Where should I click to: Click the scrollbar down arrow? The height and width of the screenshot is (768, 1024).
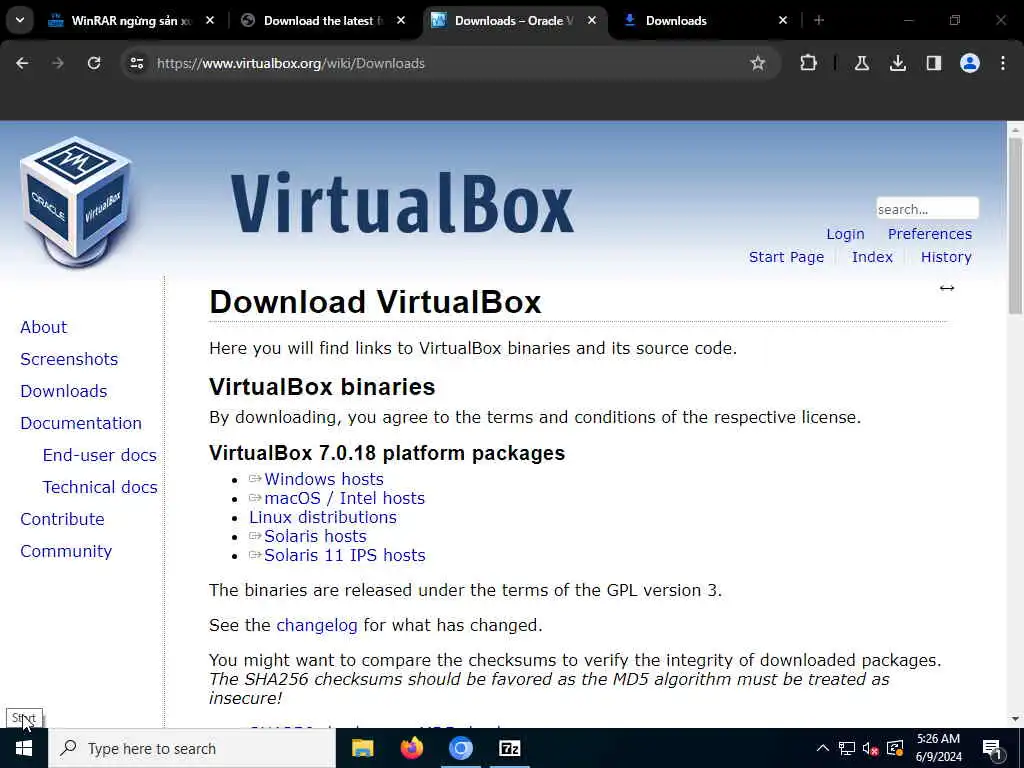tap(1015, 719)
